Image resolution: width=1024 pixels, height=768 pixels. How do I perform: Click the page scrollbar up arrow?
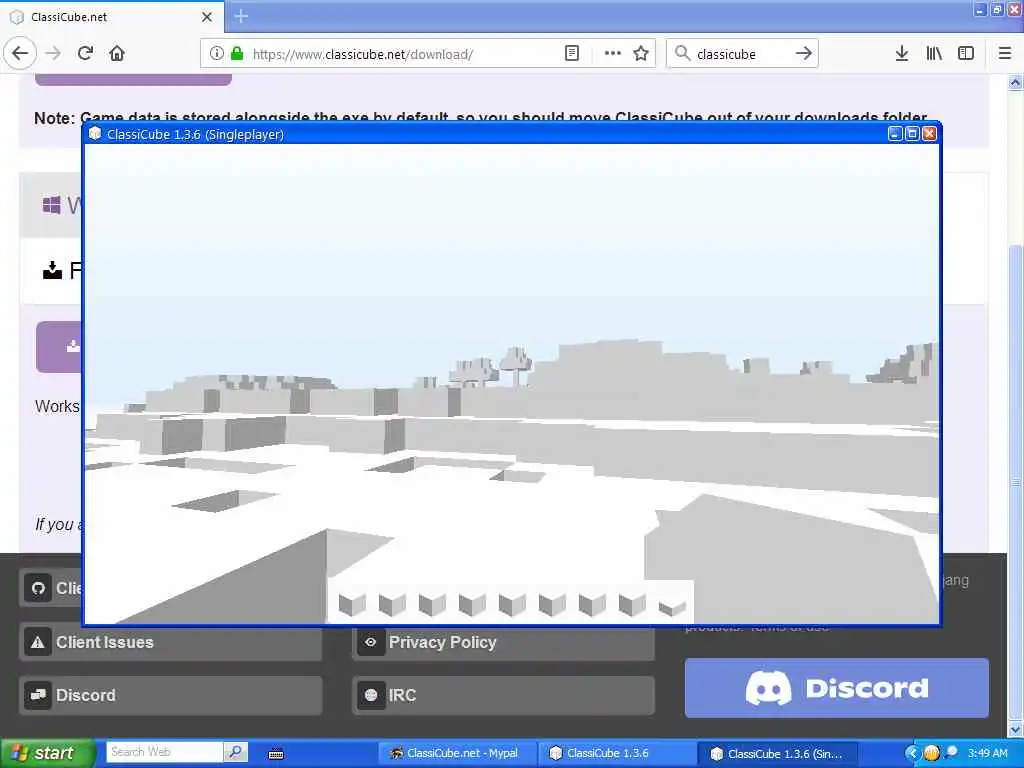click(1015, 82)
